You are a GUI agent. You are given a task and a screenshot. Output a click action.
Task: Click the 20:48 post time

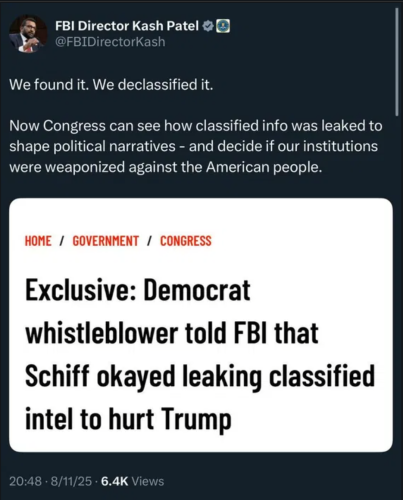point(26,481)
